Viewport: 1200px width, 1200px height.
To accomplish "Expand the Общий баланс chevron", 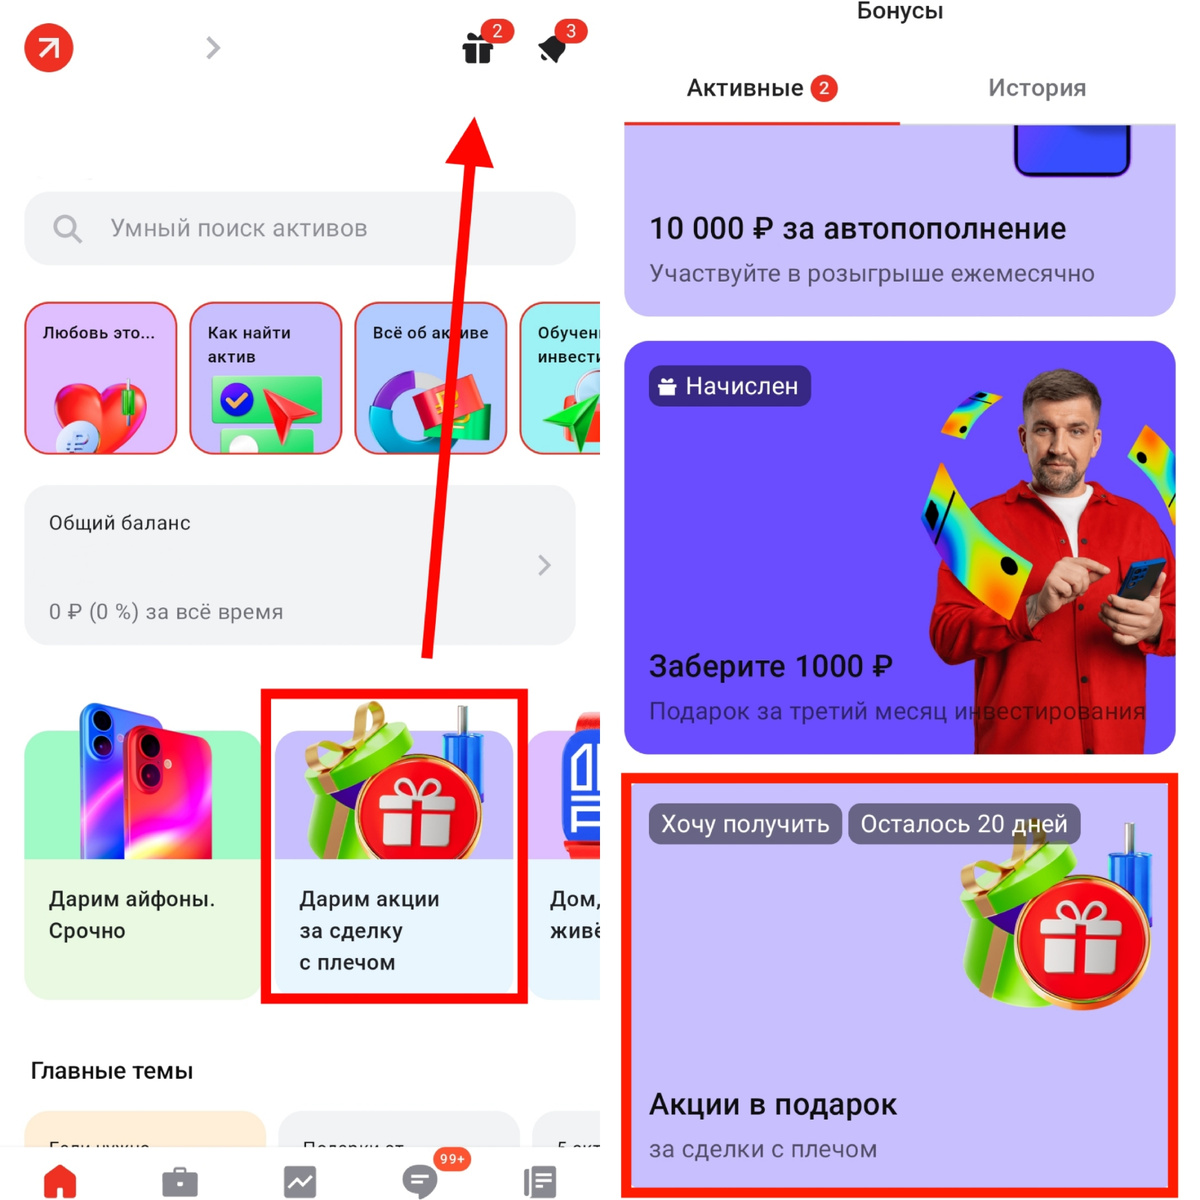I will coord(544,565).
